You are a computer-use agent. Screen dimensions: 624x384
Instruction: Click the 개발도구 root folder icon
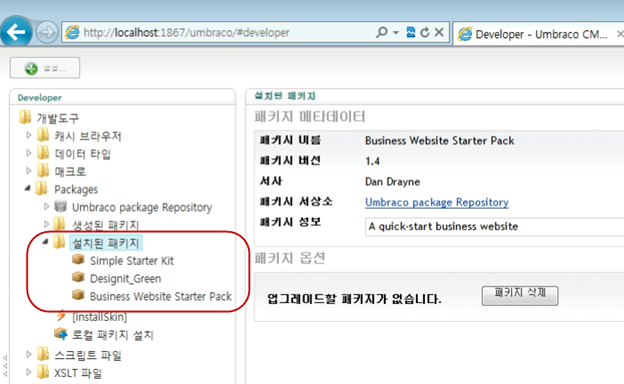pyautogui.click(x=25, y=117)
